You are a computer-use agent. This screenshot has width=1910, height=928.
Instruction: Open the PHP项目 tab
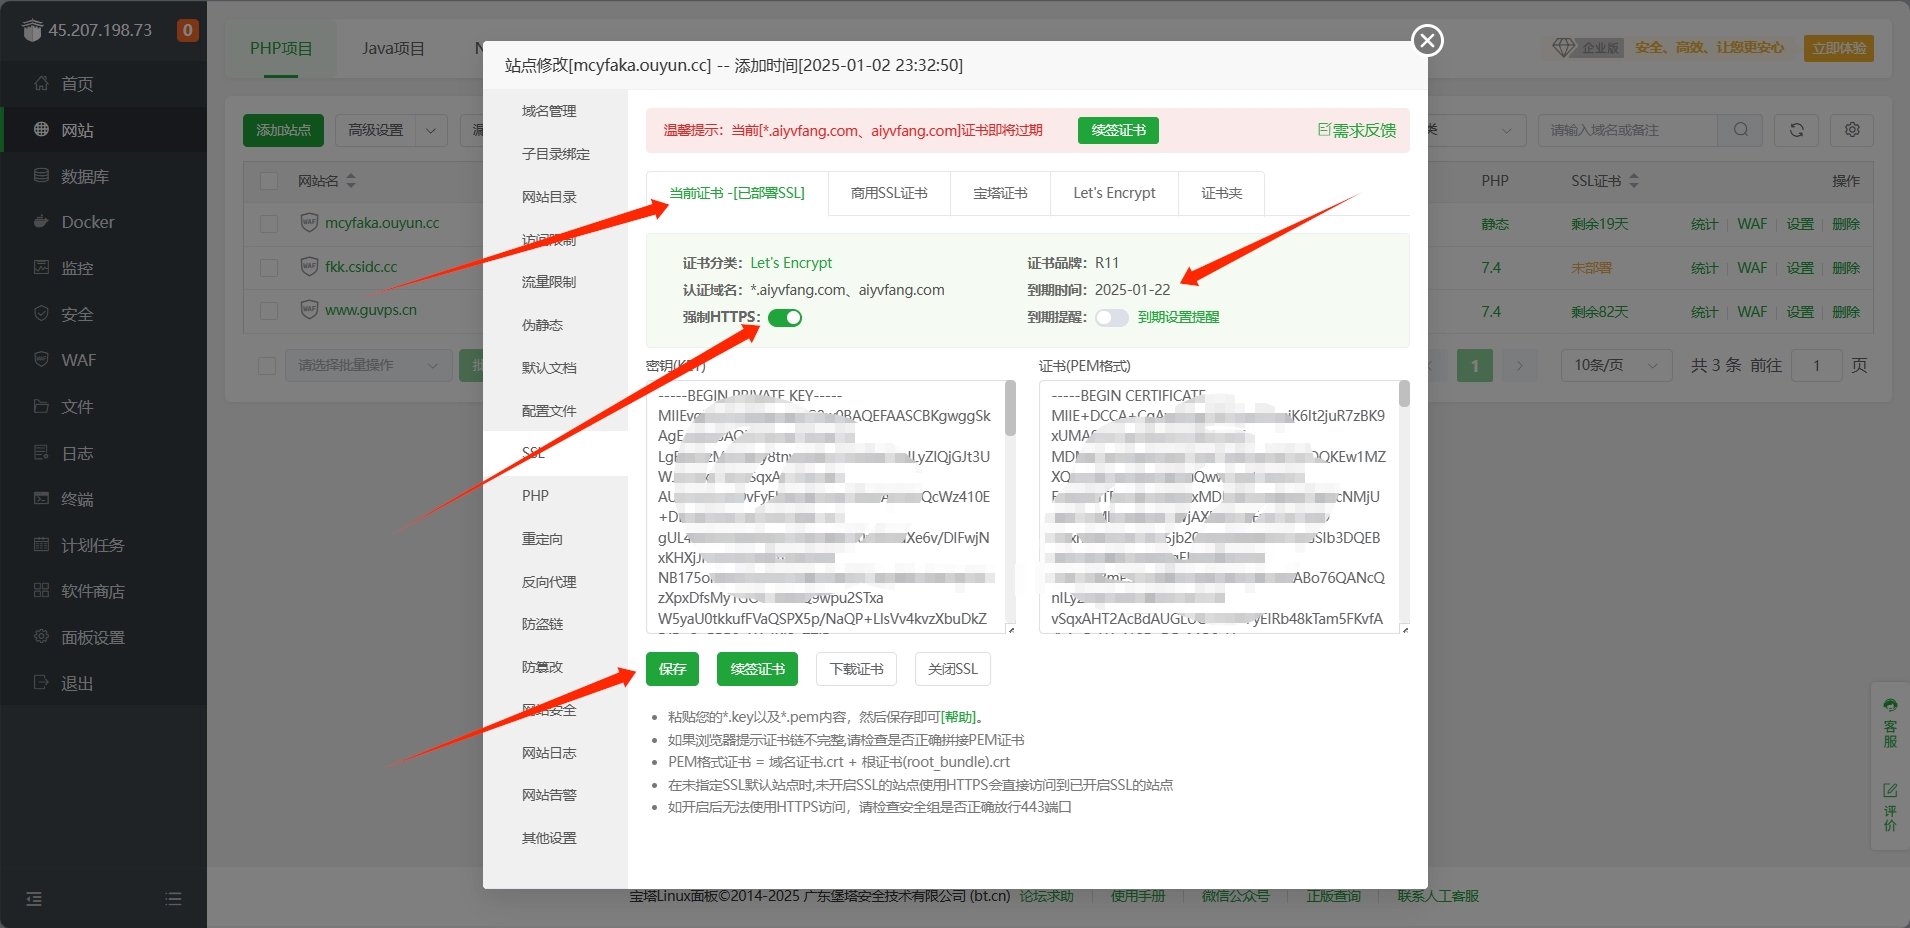pyautogui.click(x=281, y=48)
